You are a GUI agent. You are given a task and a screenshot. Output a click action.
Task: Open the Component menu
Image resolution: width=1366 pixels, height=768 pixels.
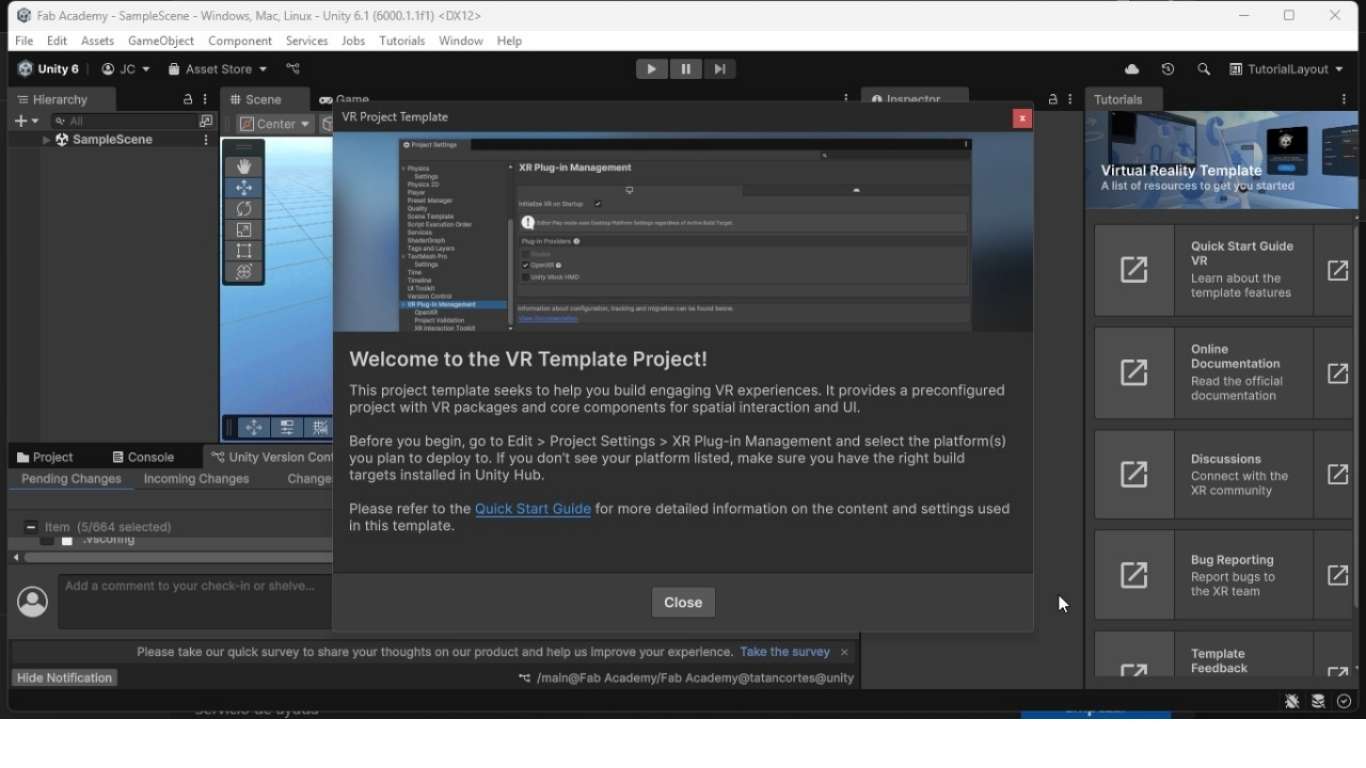240,41
